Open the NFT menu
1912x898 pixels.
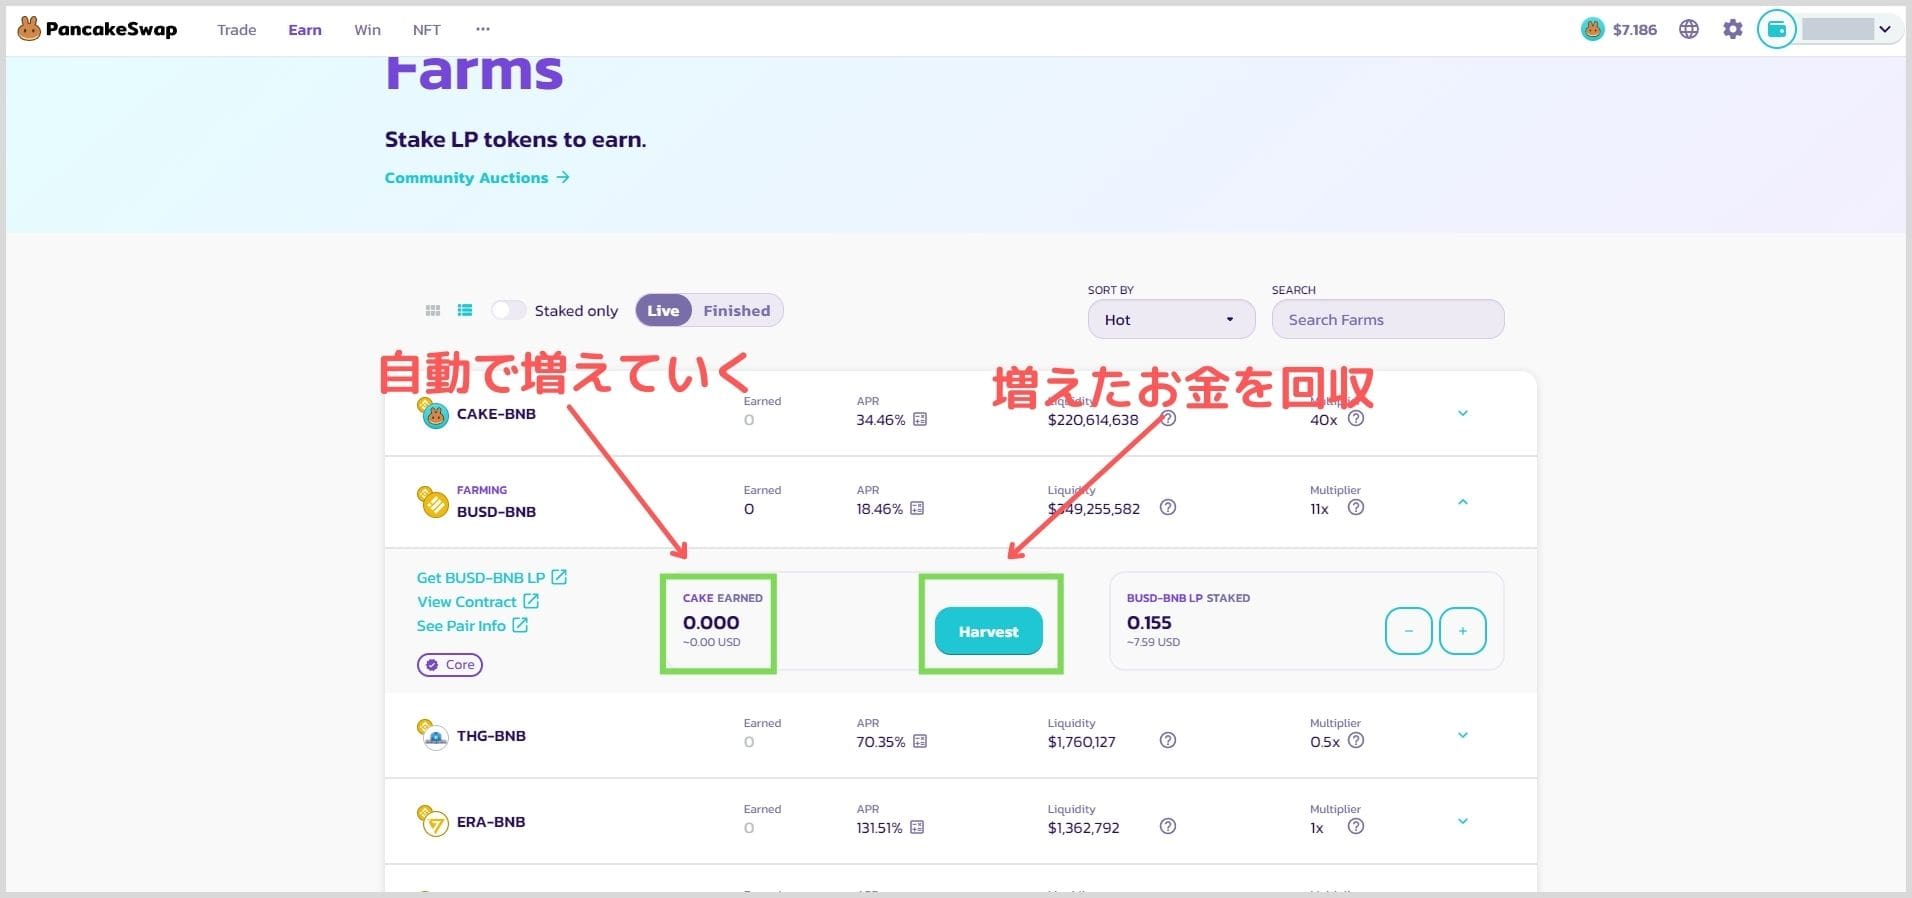pyautogui.click(x=426, y=30)
